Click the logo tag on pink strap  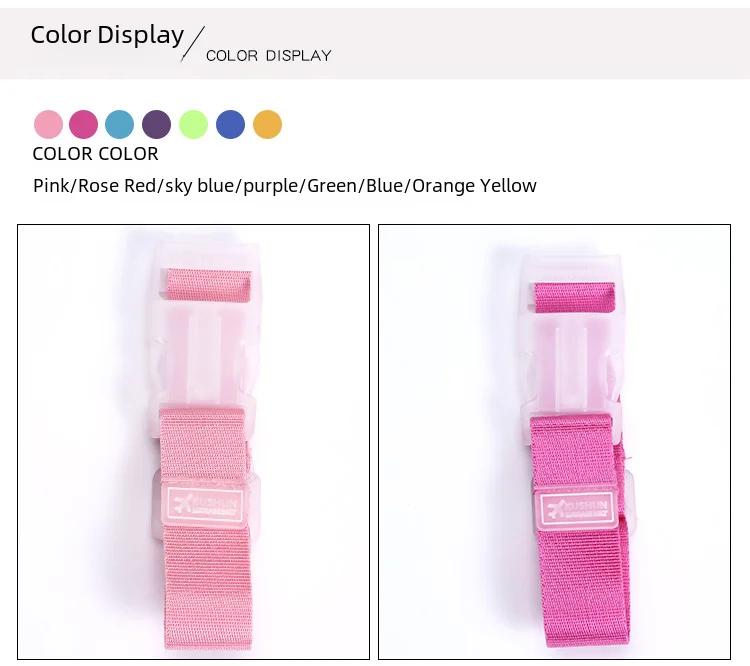[x=206, y=505]
